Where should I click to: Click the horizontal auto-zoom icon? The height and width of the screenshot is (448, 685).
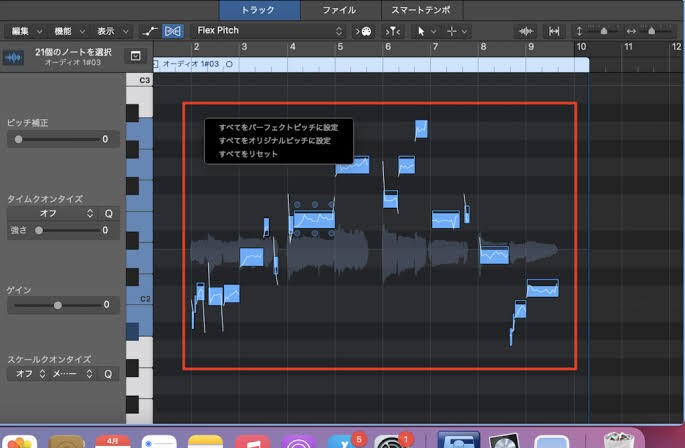pos(554,31)
